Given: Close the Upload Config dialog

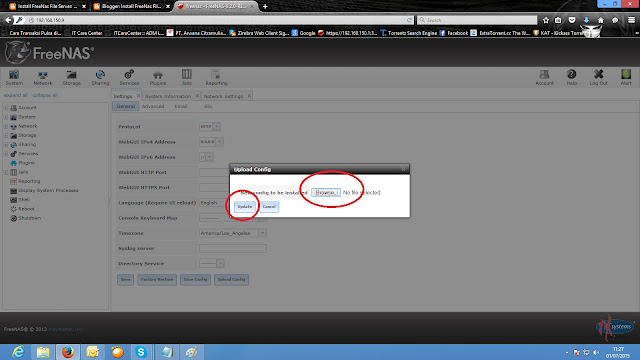Looking at the screenshot, I should 403,169.
